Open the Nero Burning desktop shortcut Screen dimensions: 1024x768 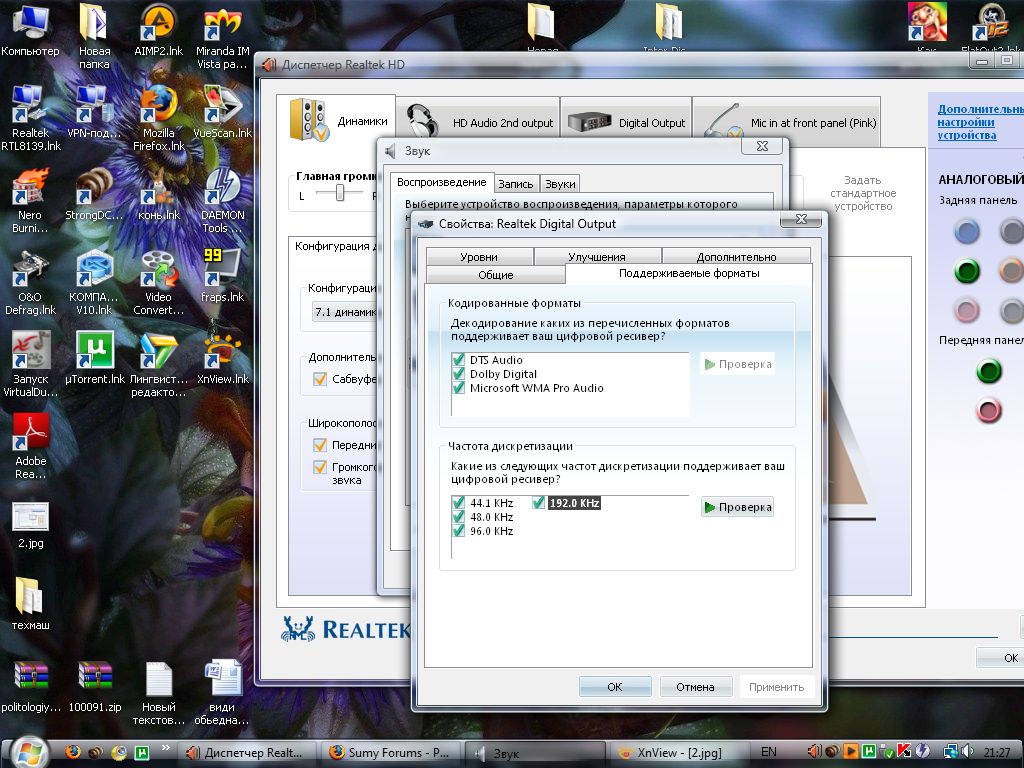(30, 187)
